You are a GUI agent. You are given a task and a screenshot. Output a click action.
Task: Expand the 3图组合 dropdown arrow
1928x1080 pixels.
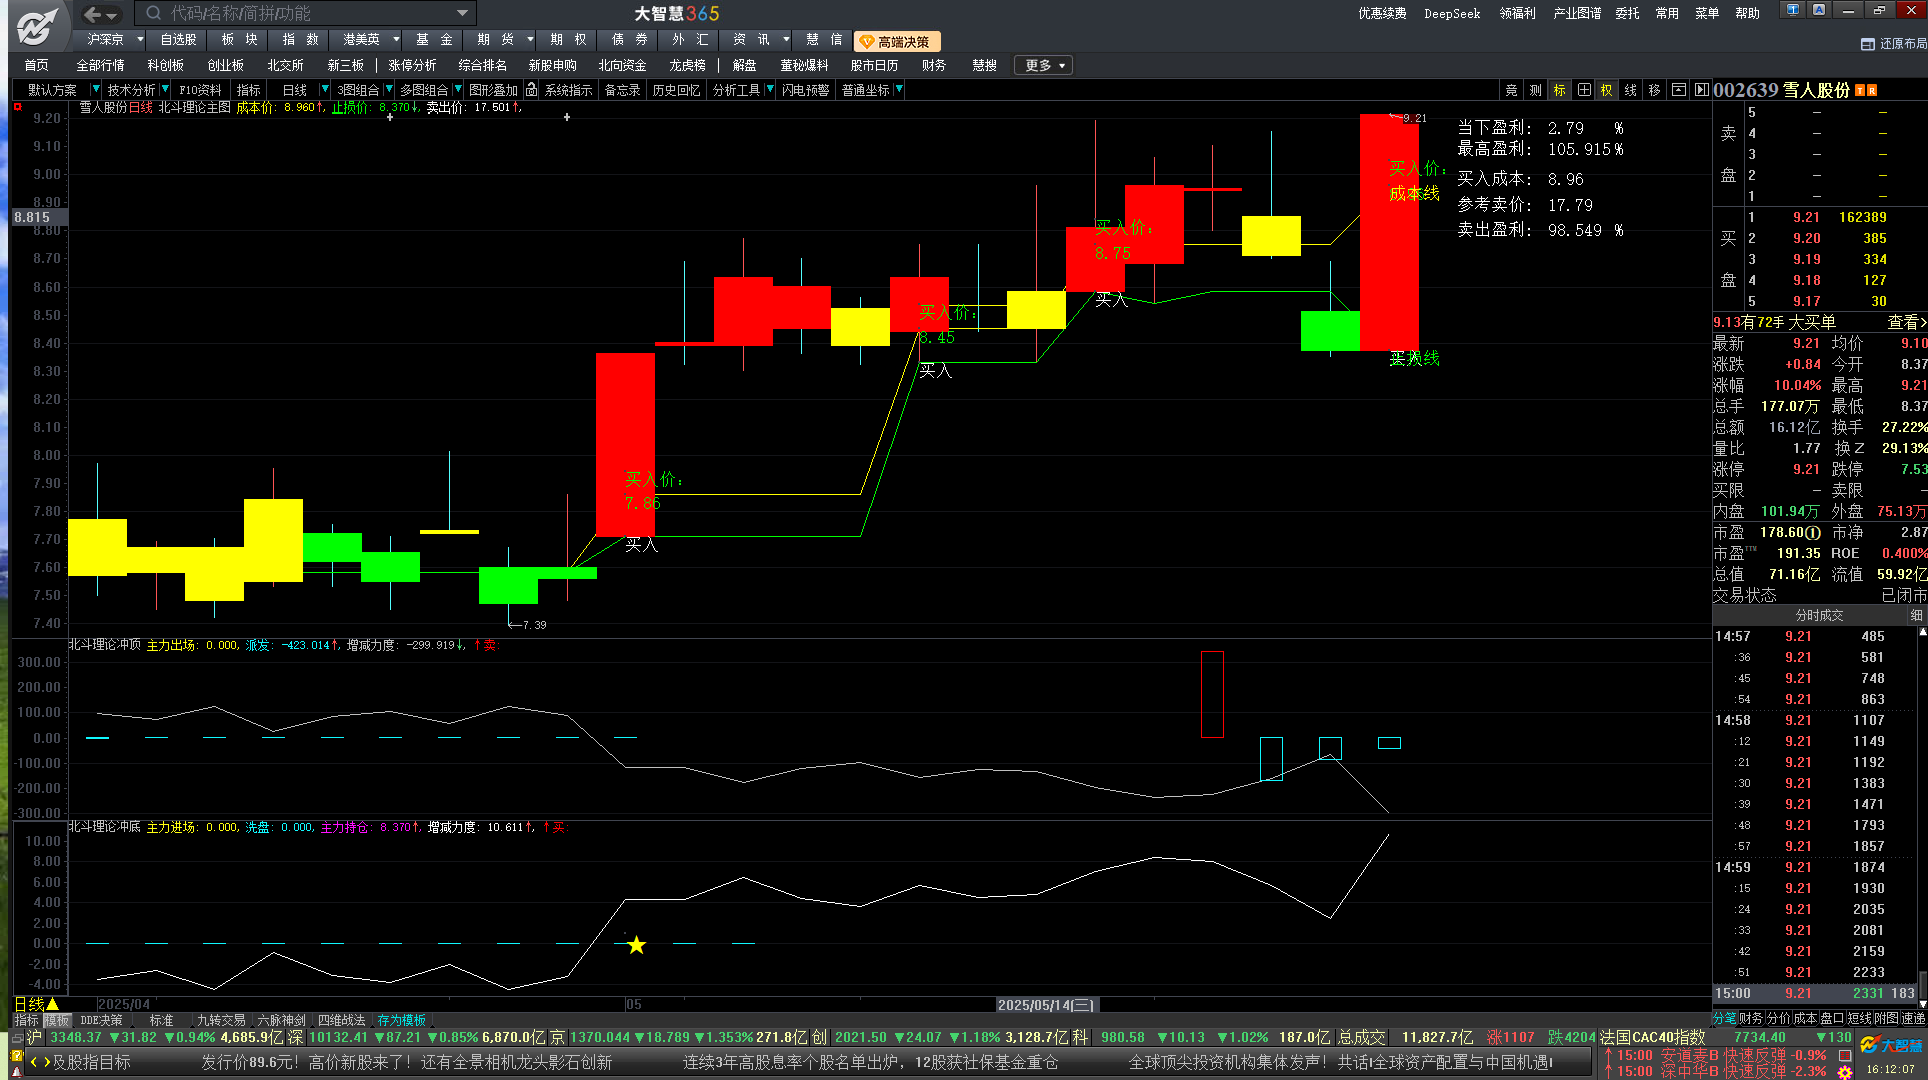click(x=389, y=90)
